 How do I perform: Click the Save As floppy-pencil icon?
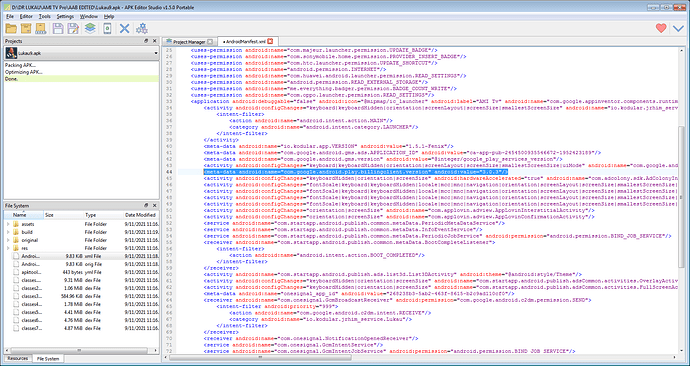[x=73, y=29]
